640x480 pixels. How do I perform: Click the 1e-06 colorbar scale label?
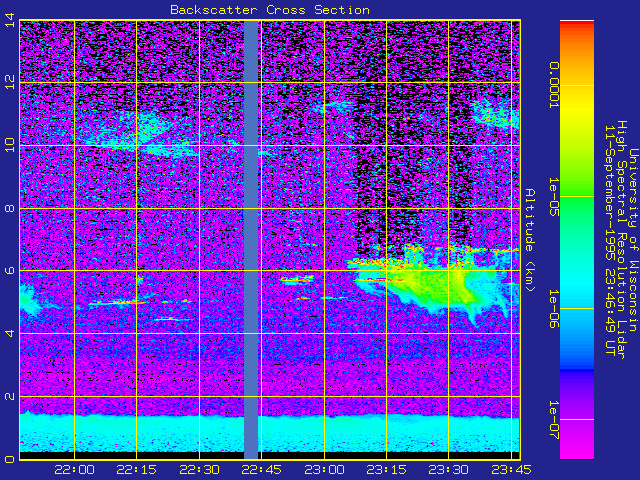[553, 309]
